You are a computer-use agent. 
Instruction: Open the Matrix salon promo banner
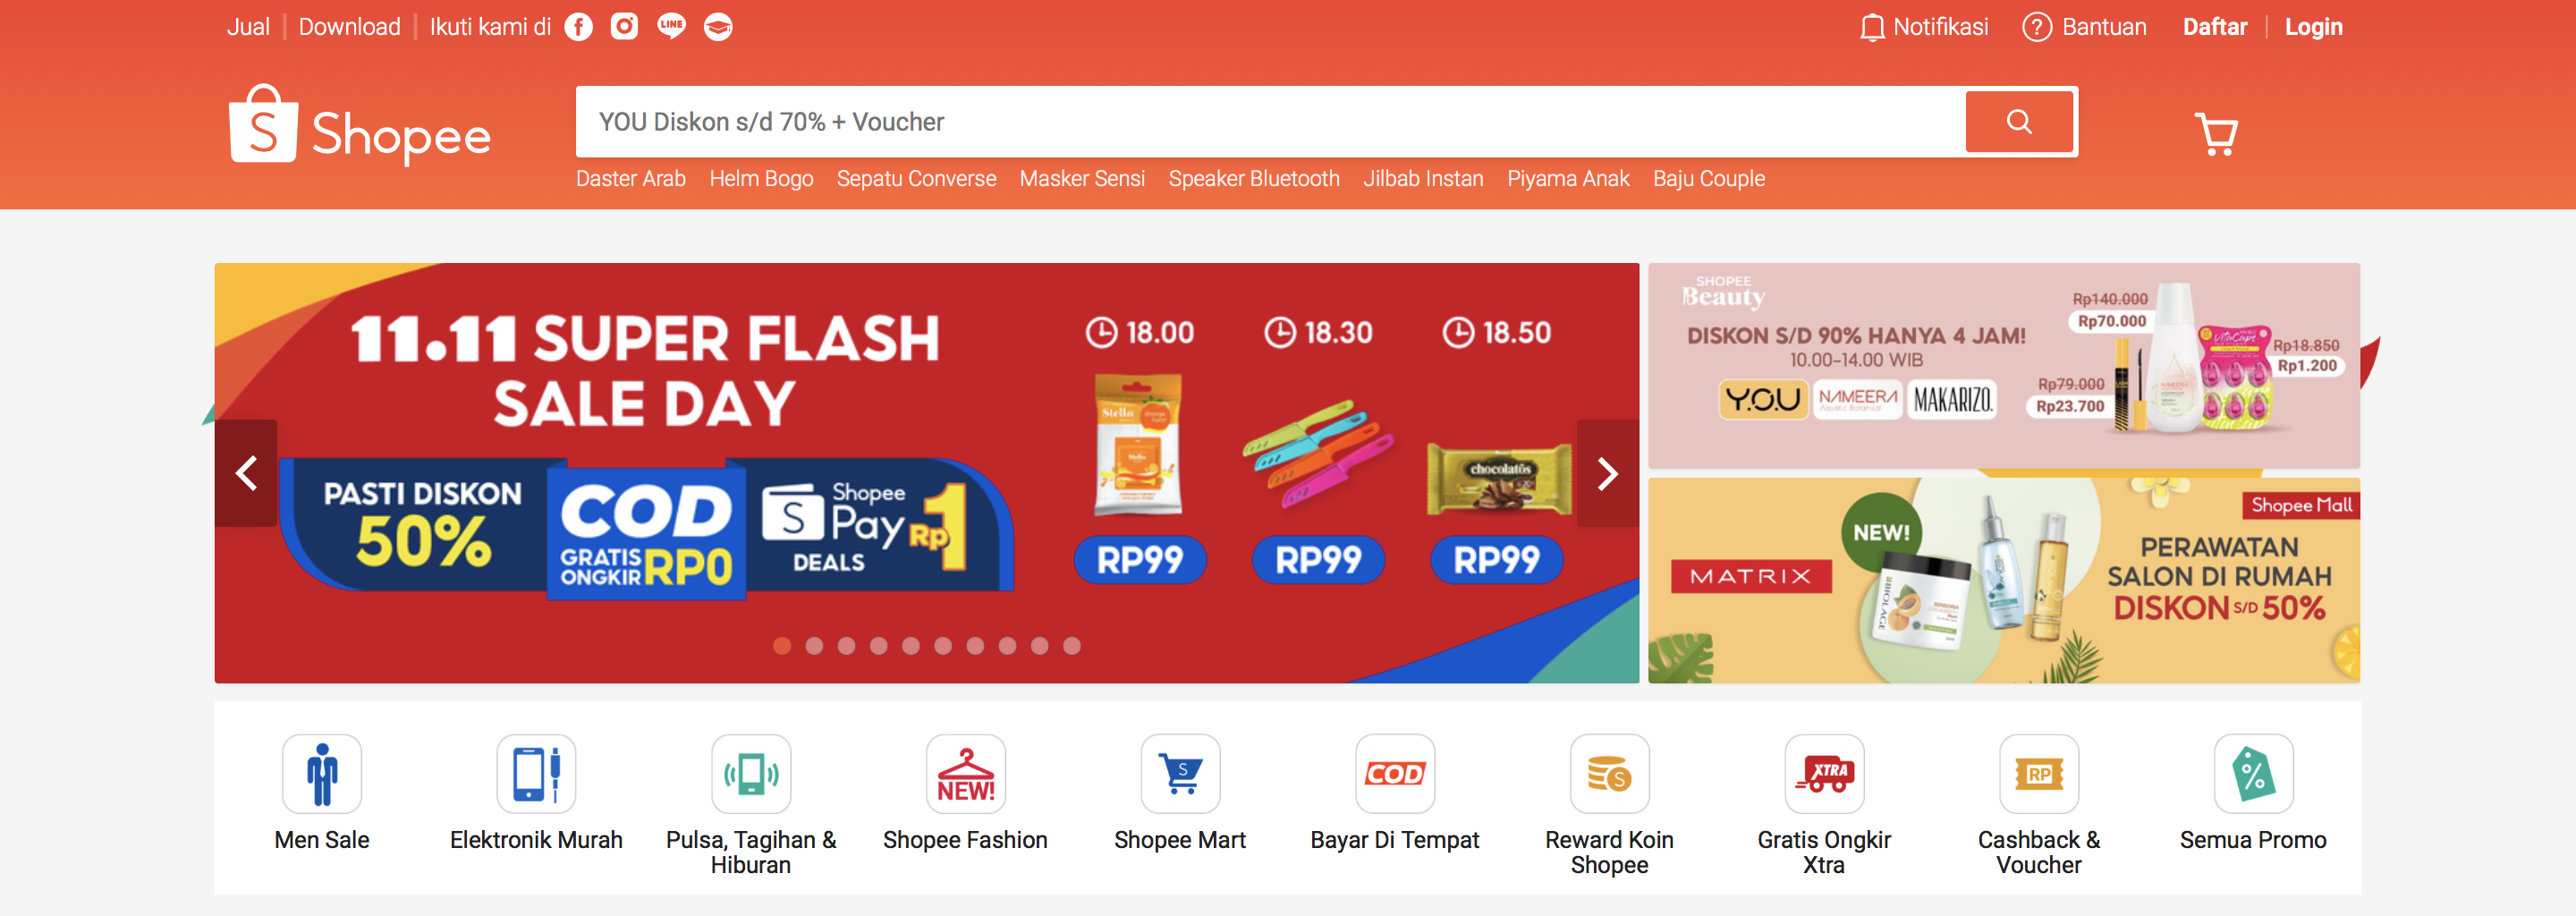(x=2003, y=581)
